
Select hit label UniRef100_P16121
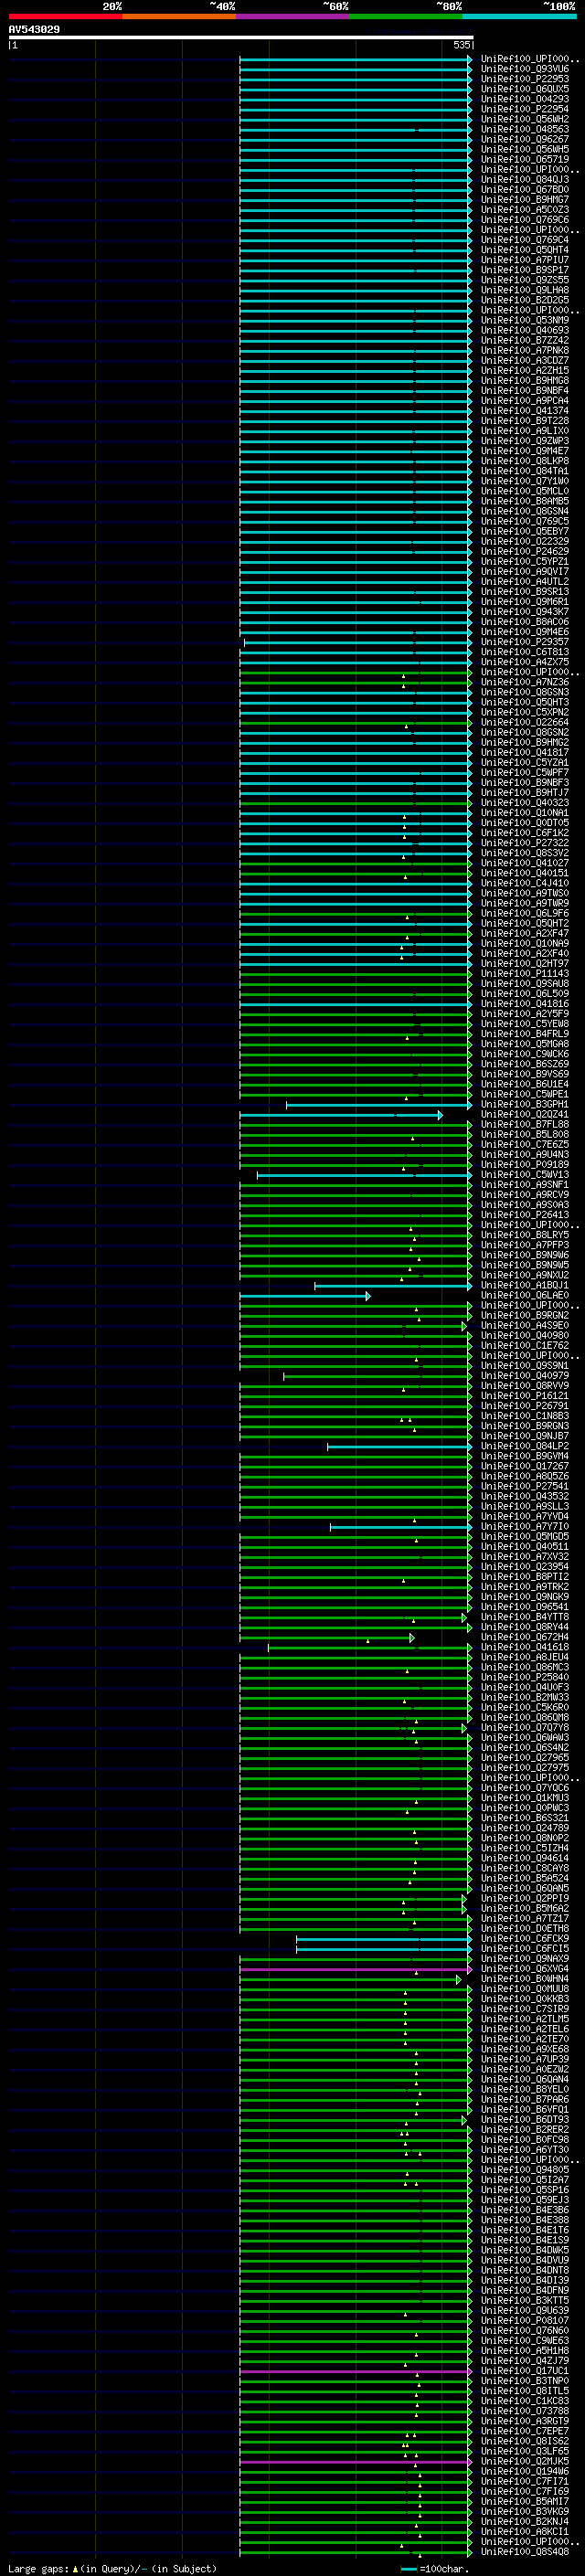tap(525, 1396)
